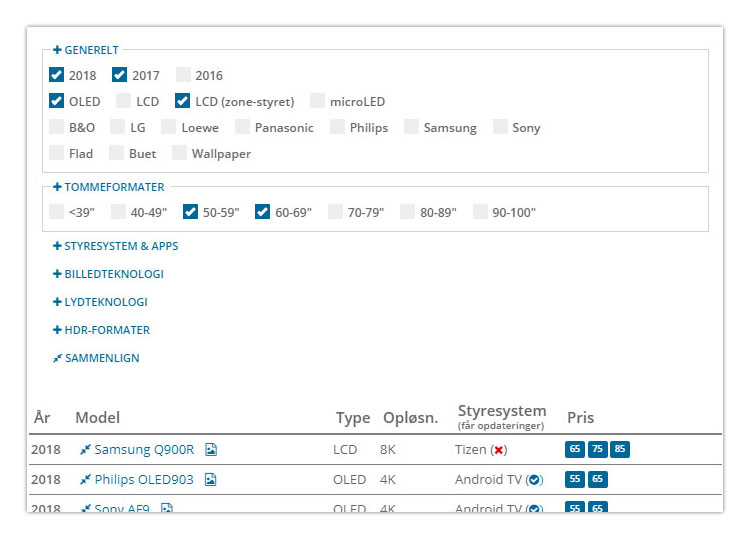Viewport: 751px width, 539px height.
Task: Sort table by Type column header
Action: click(x=353, y=418)
